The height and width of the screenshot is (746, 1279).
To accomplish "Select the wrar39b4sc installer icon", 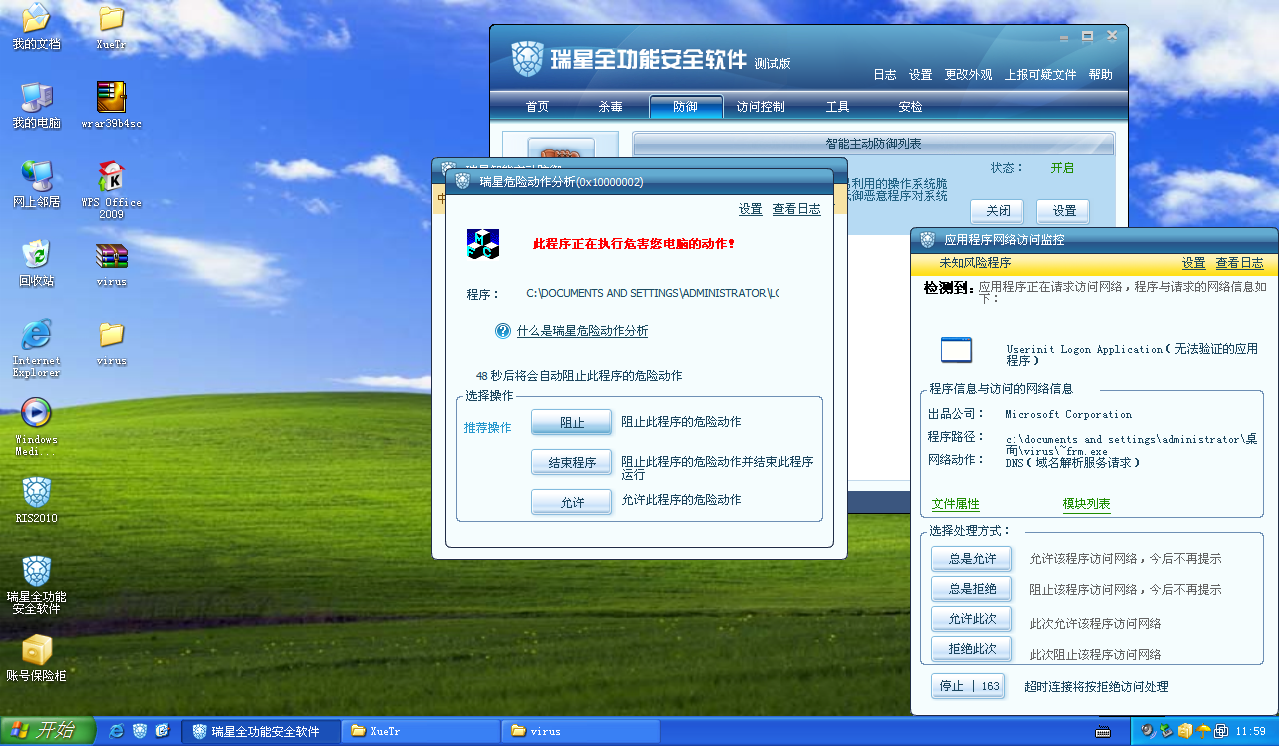I will click(x=111, y=106).
